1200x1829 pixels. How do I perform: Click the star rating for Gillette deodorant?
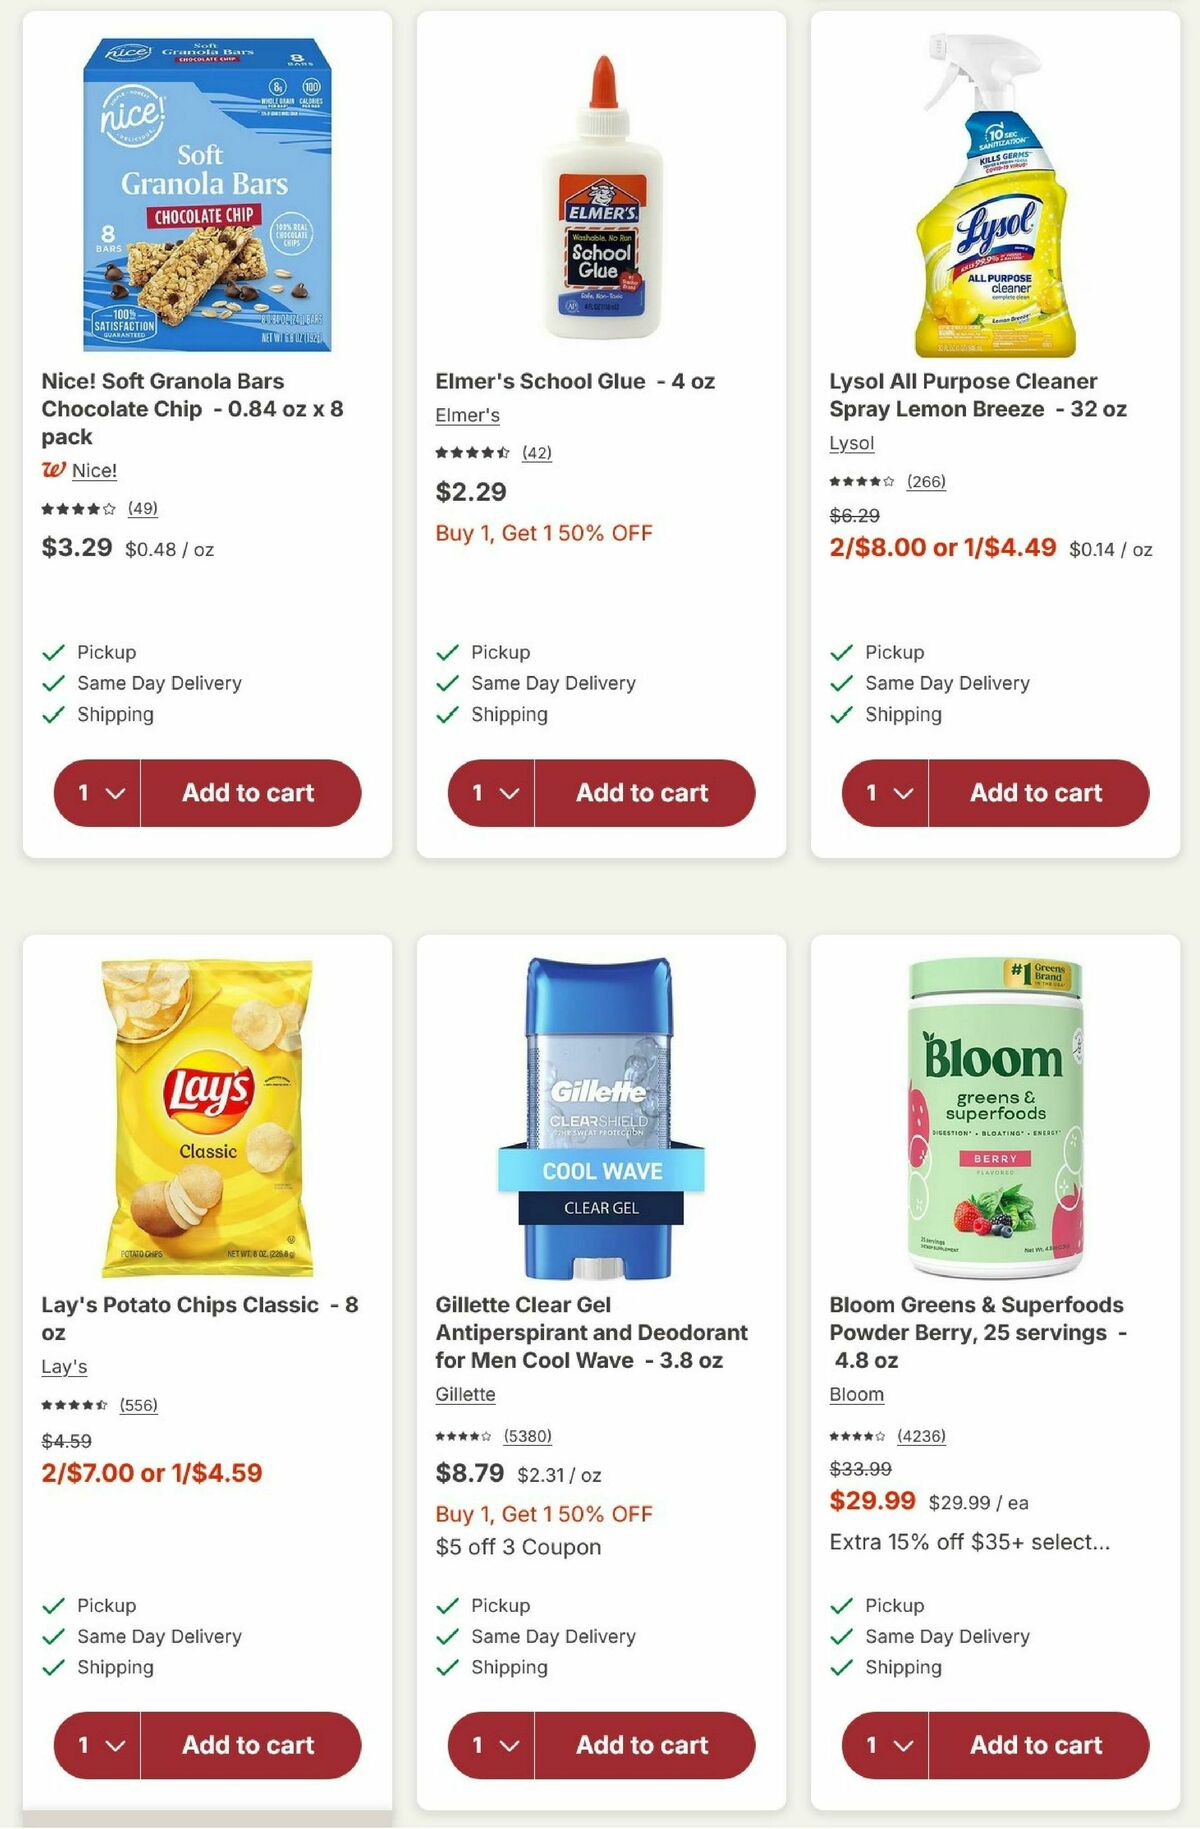pos(465,1434)
